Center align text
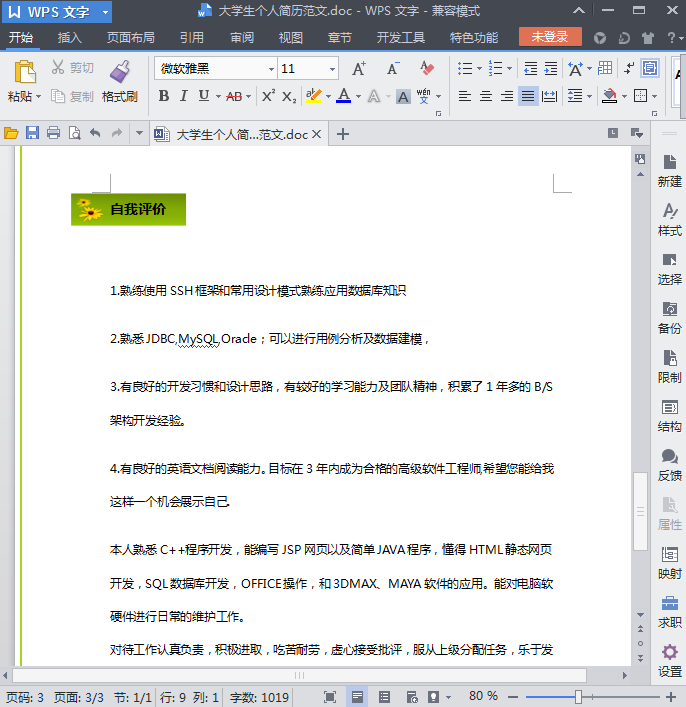 (x=486, y=96)
